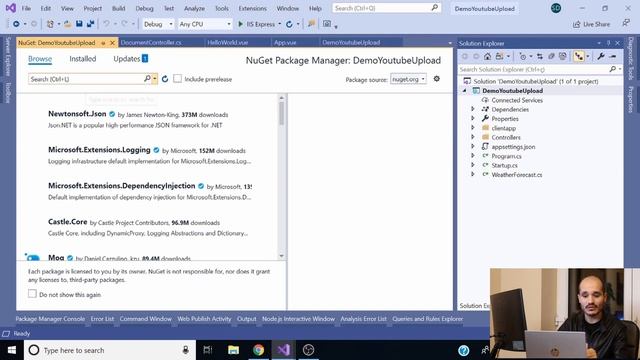Click the feedback icon beside Live Share
Screen dimensions: 640x360
626,23
